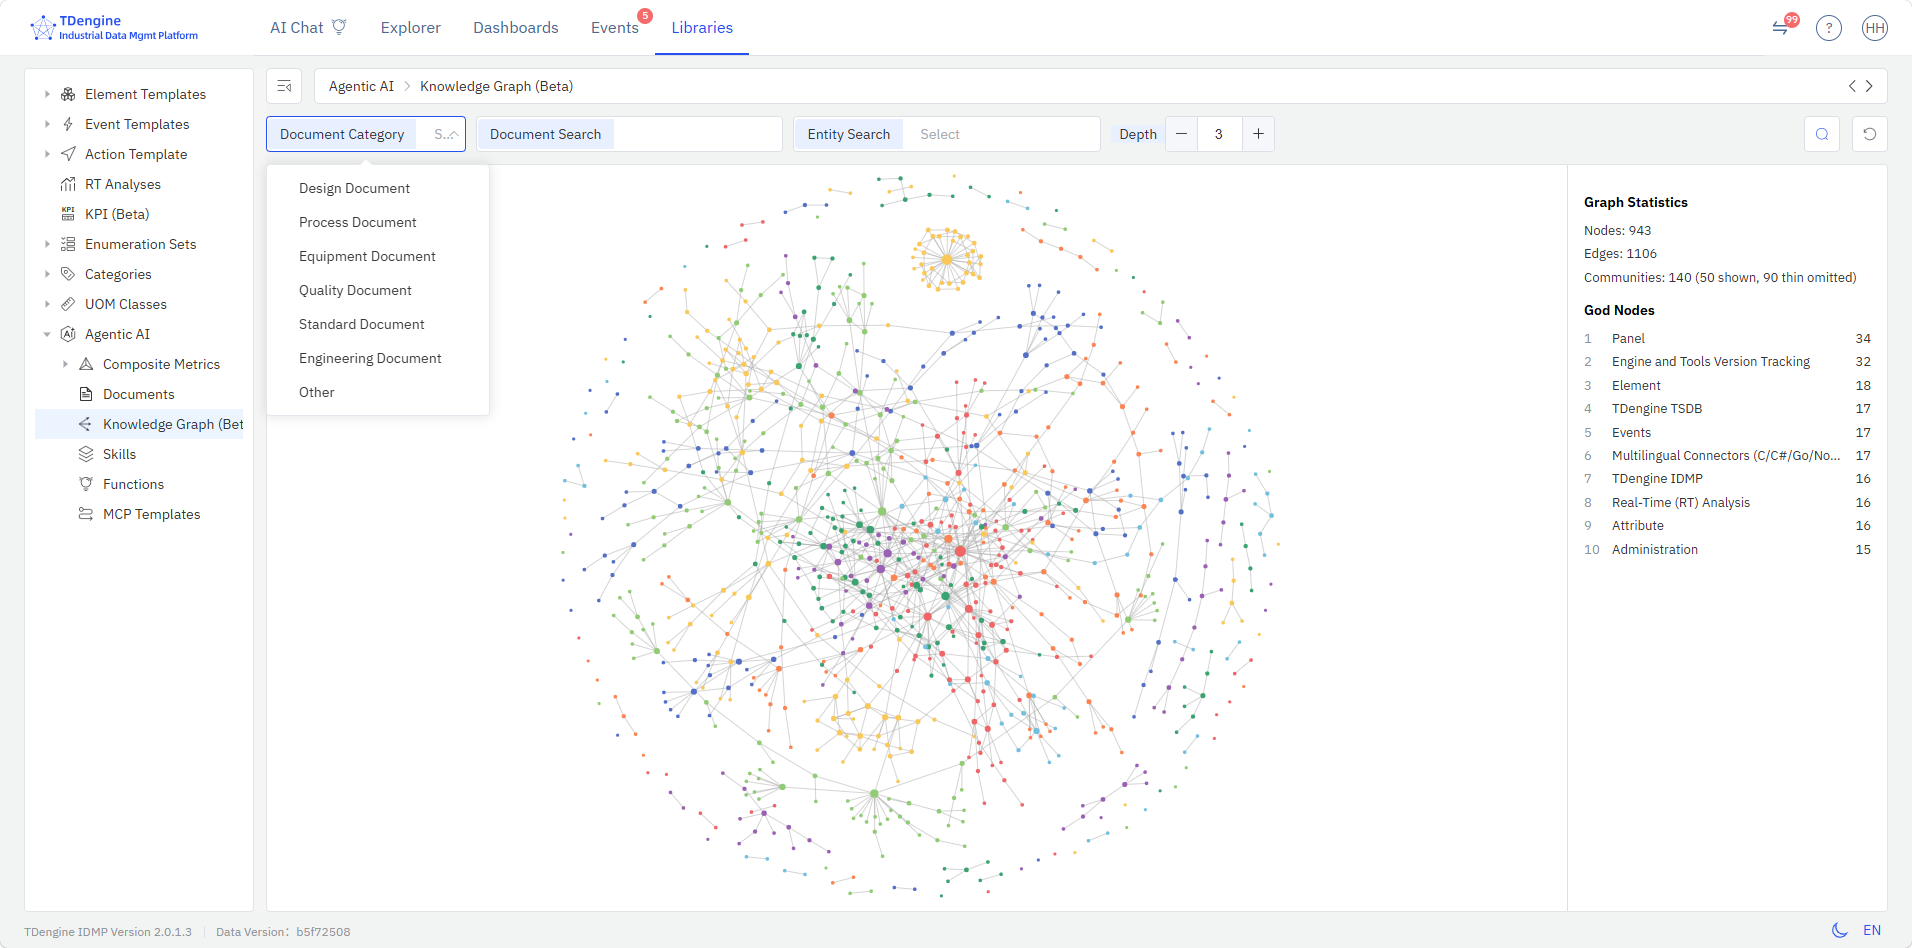
Task: Open the Dashboards tab
Action: 516,27
